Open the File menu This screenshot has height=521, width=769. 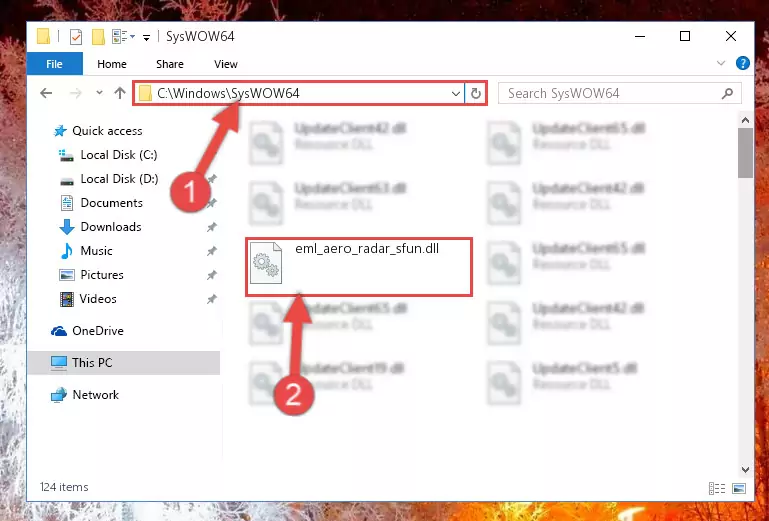click(x=54, y=64)
